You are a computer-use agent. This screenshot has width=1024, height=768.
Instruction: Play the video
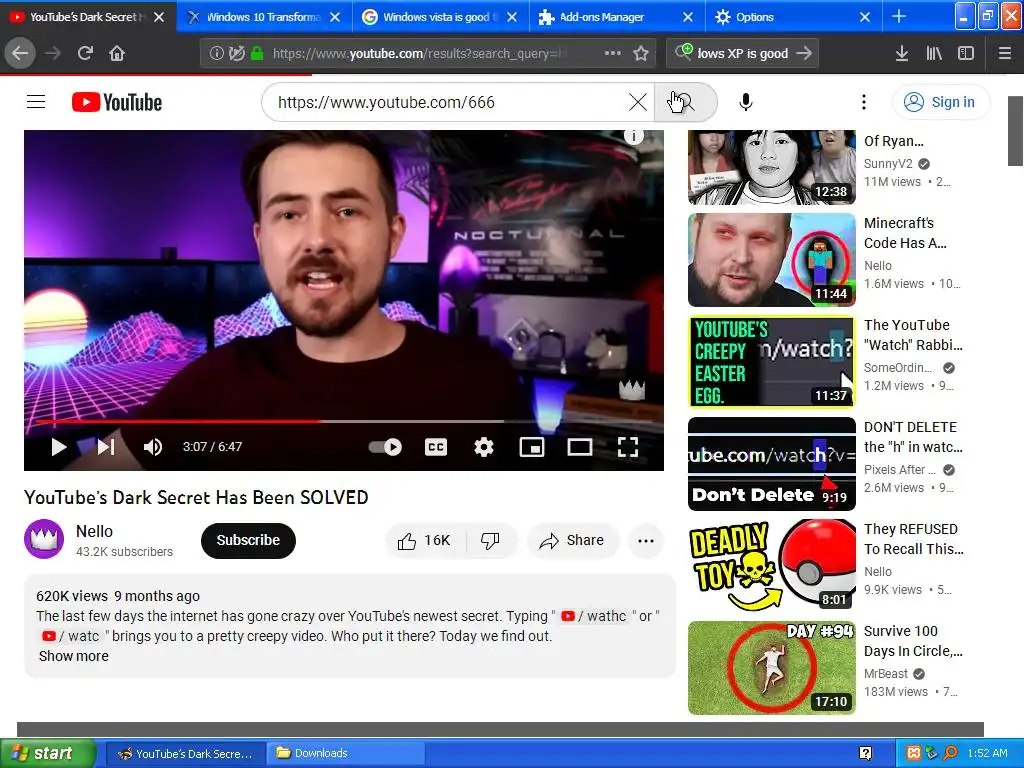pyautogui.click(x=59, y=447)
